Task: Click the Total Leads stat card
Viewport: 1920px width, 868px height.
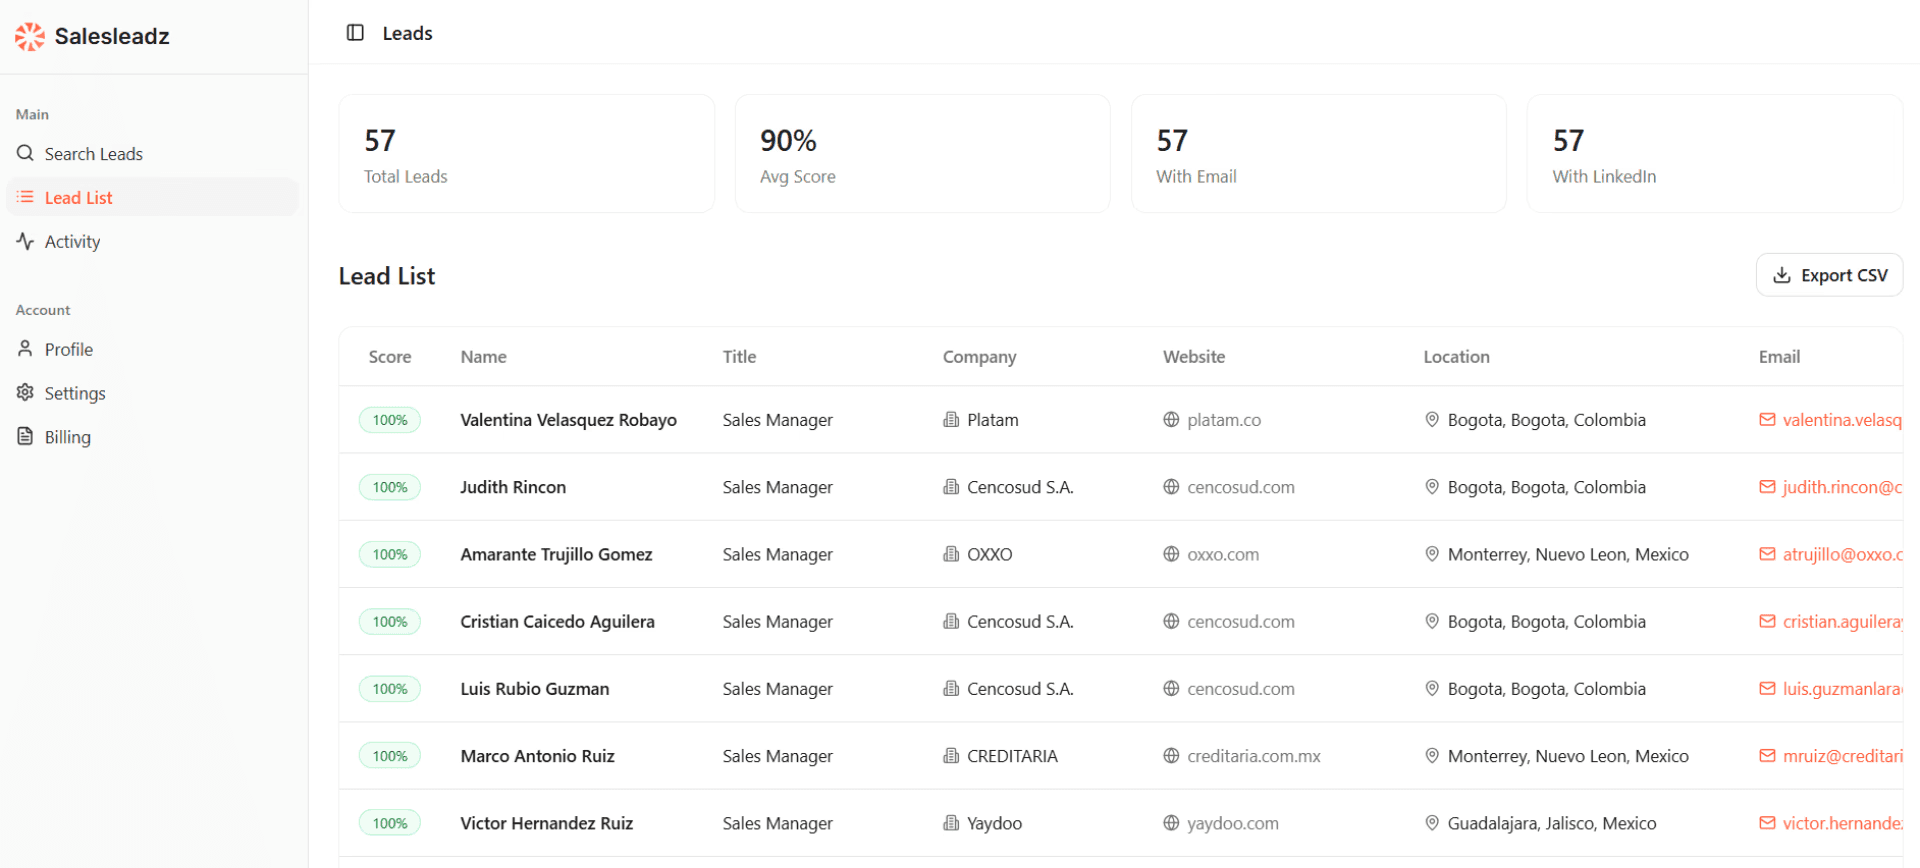Action: 527,154
